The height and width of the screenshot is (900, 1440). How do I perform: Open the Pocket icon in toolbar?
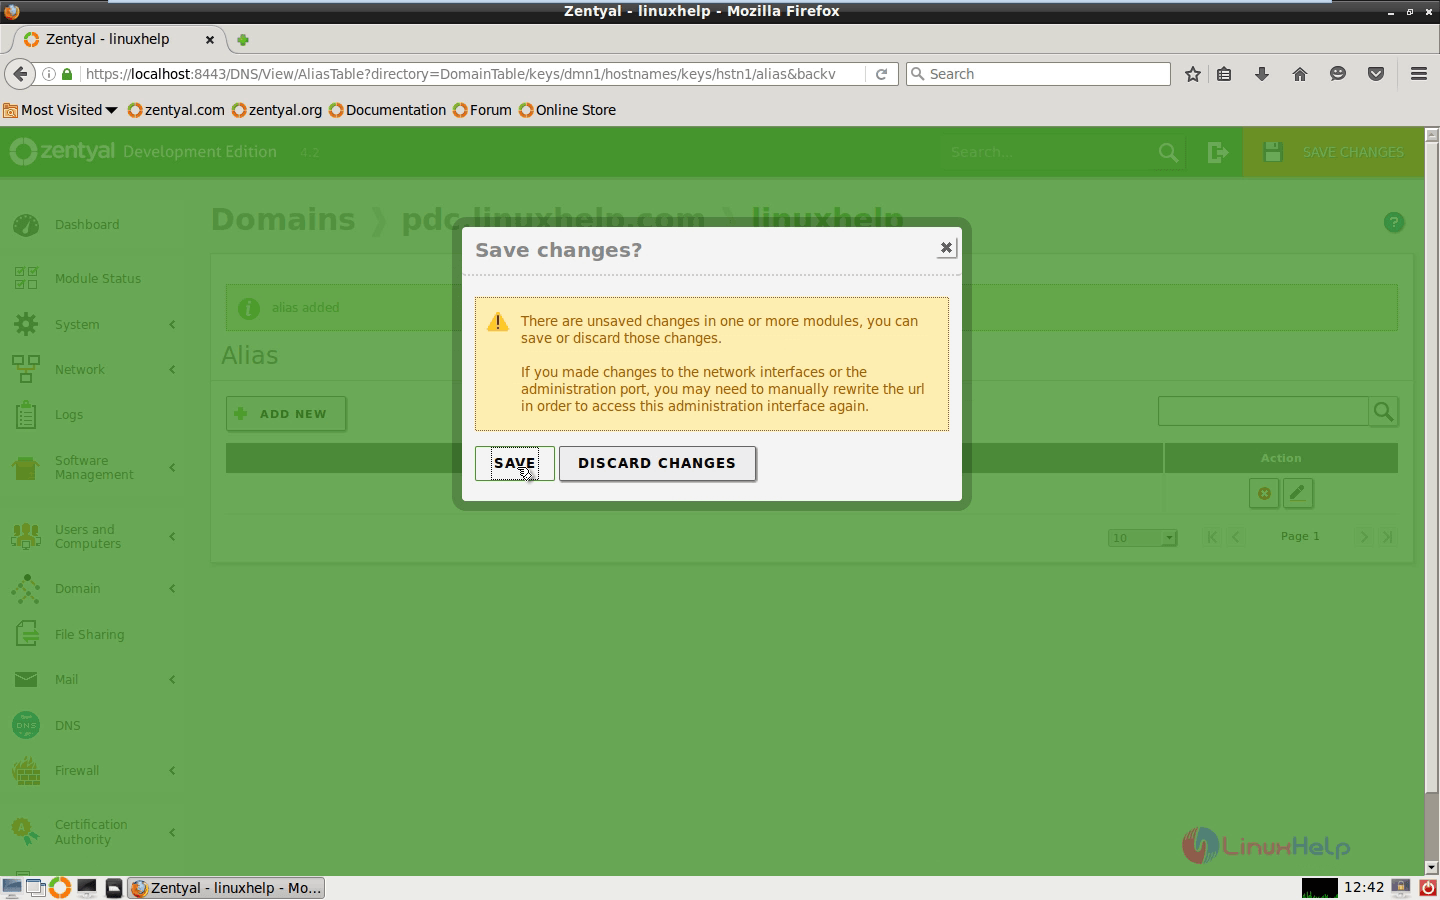pyautogui.click(x=1376, y=74)
